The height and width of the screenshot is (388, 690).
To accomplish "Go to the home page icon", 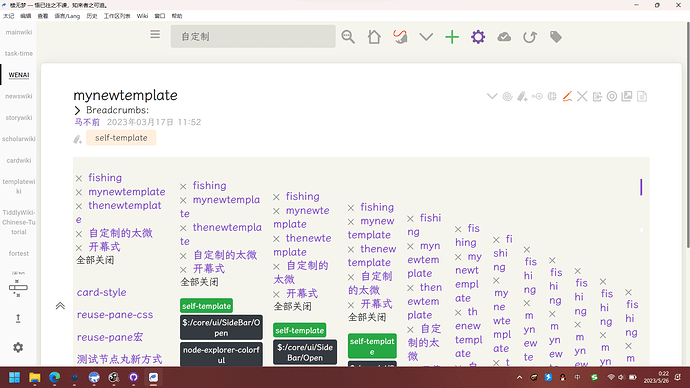I will pos(374,37).
